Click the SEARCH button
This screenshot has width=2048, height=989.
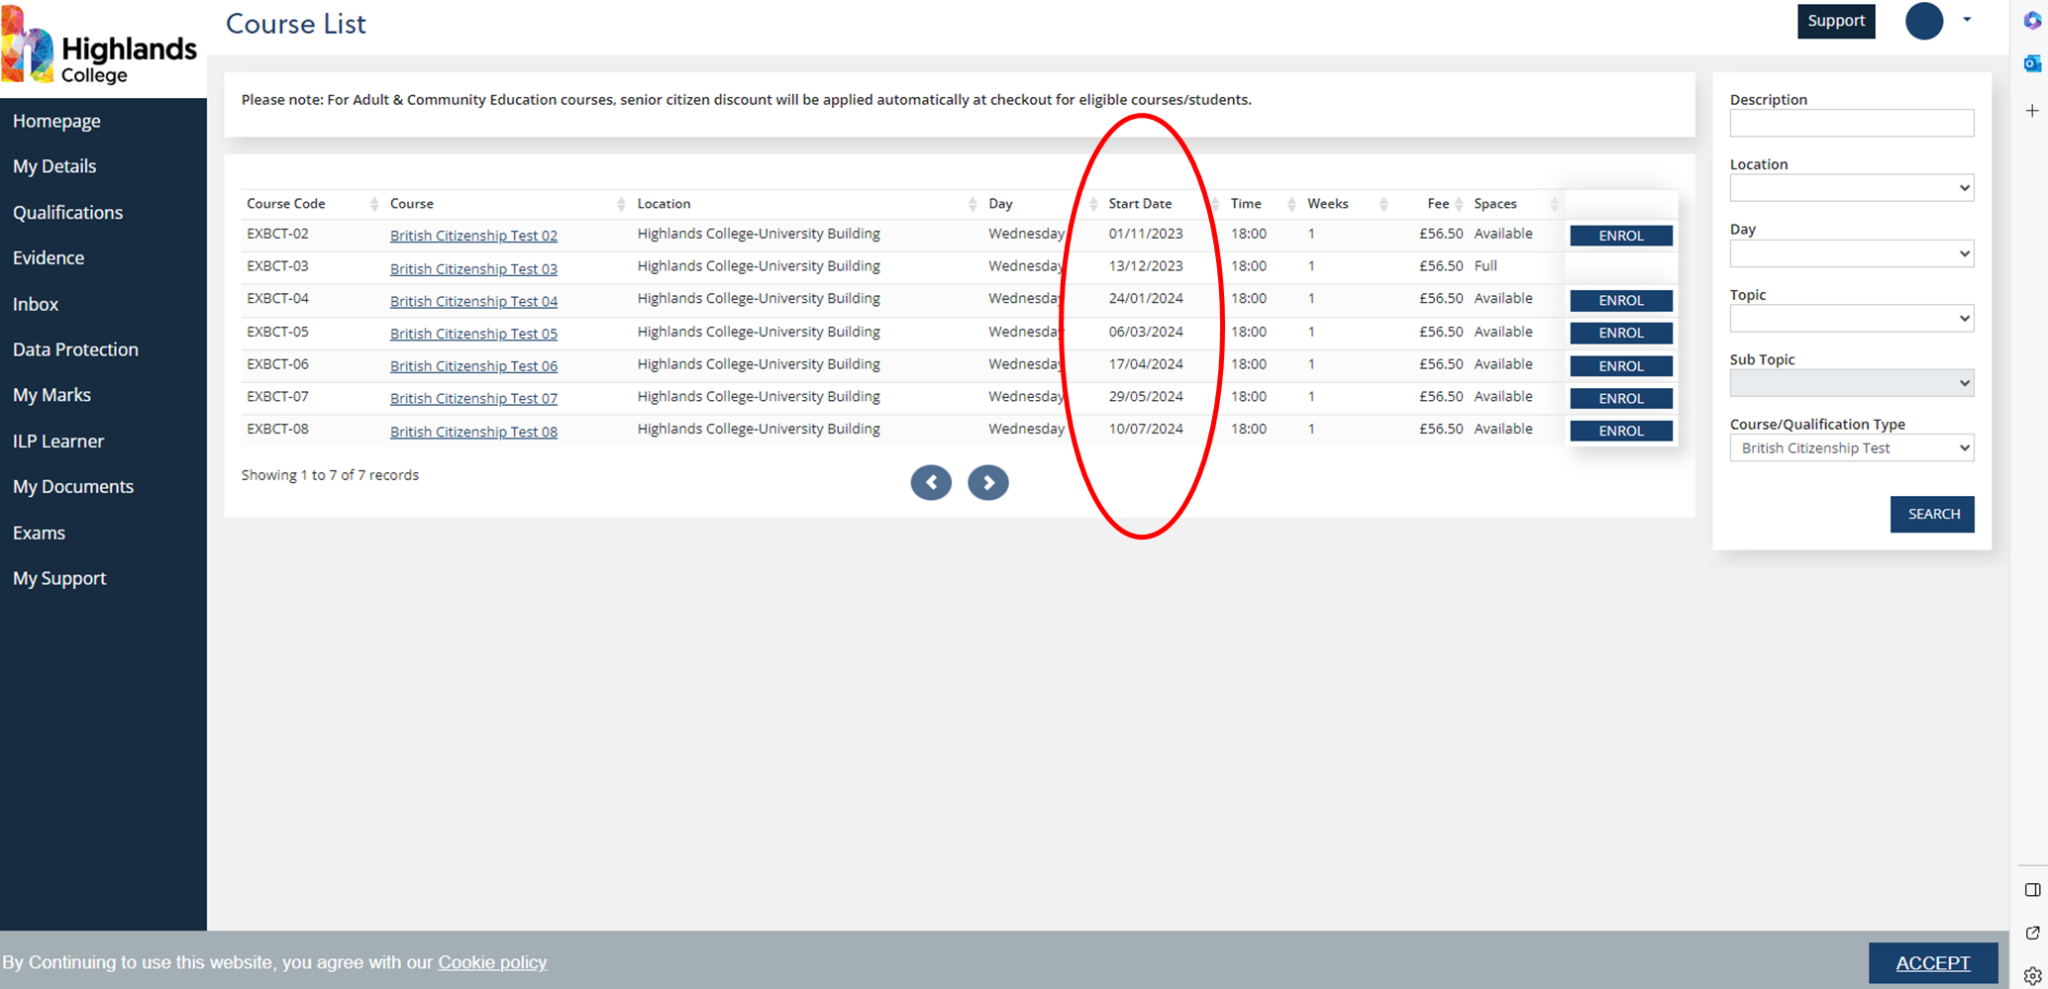point(1932,514)
